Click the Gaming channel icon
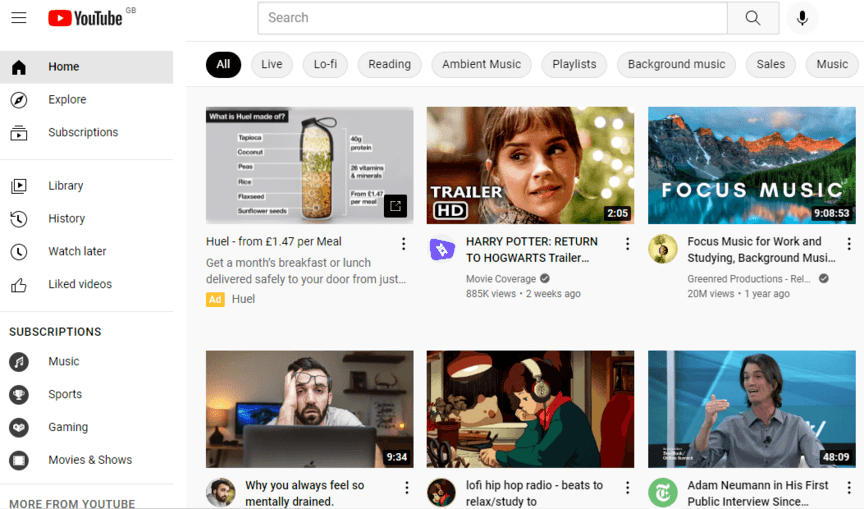This screenshot has width=864, height=509. coord(19,427)
